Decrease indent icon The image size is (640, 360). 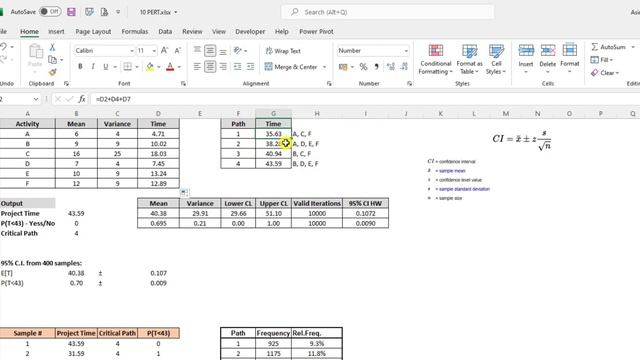[237, 67]
